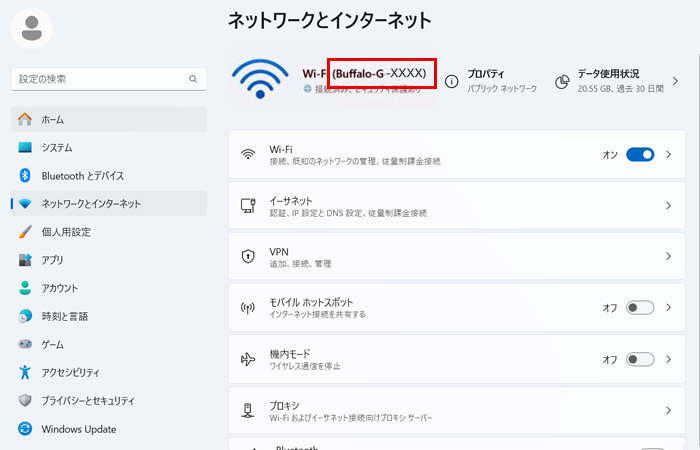Enable the 機内モード toggle
Image resolution: width=700 pixels, height=450 pixels.
640,359
